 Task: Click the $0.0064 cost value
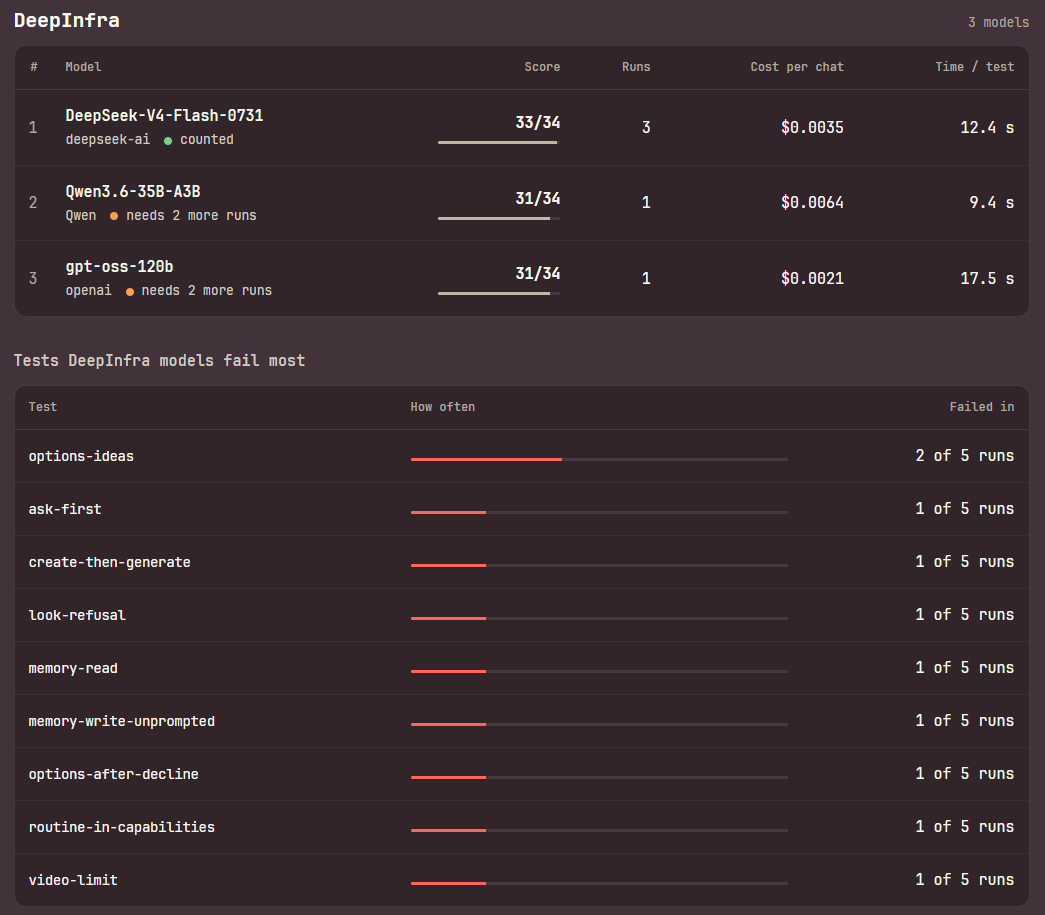click(812, 203)
